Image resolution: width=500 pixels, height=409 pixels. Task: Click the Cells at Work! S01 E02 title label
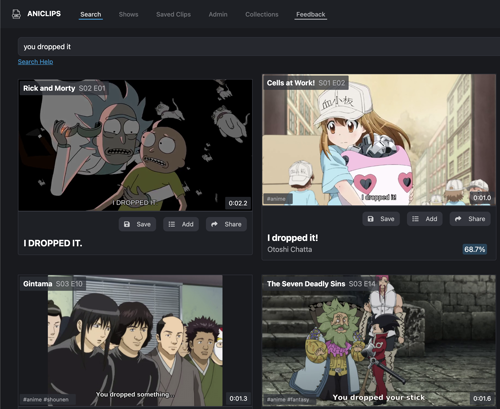click(306, 83)
